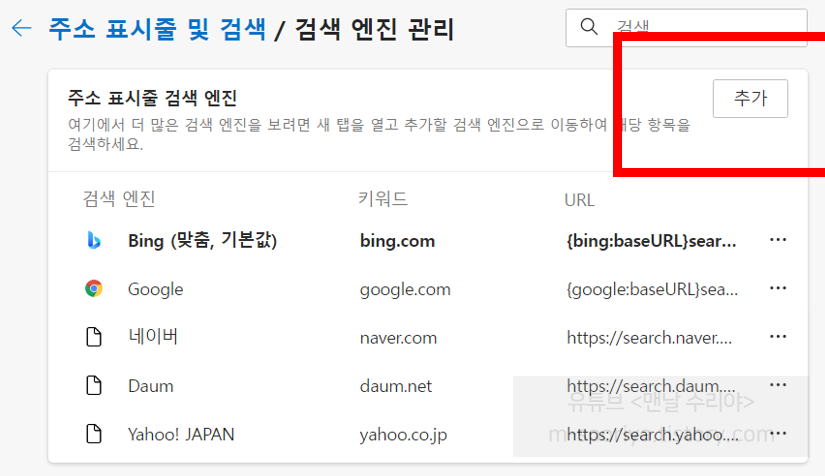Click the bing.com keyword cell
Screen dimensions: 825x476
(397, 241)
